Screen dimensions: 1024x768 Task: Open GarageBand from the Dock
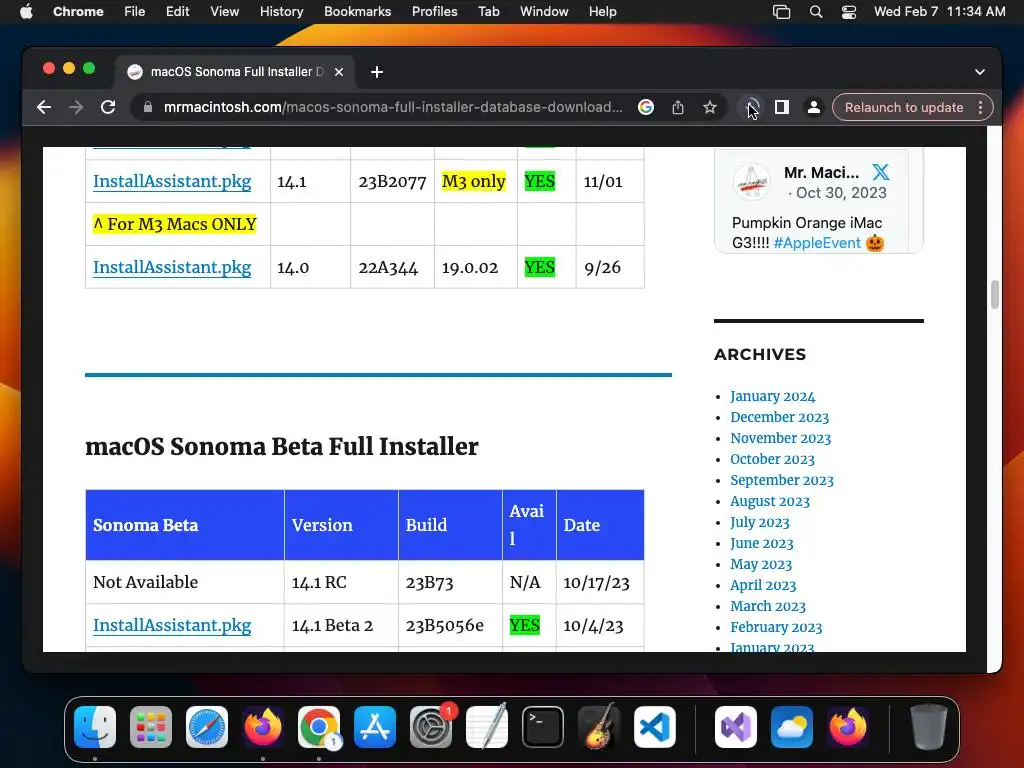tap(599, 727)
